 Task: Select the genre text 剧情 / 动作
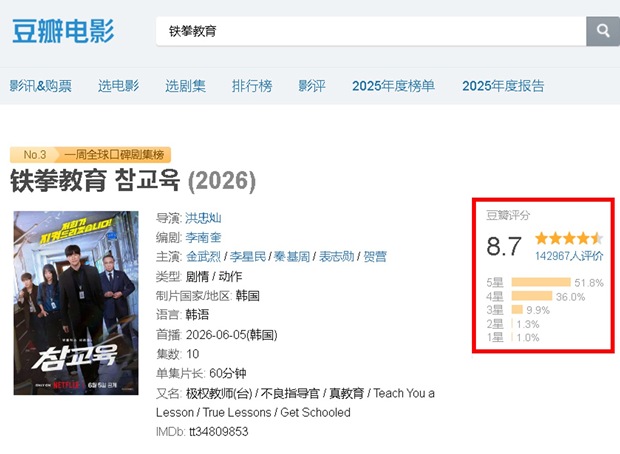point(214,276)
